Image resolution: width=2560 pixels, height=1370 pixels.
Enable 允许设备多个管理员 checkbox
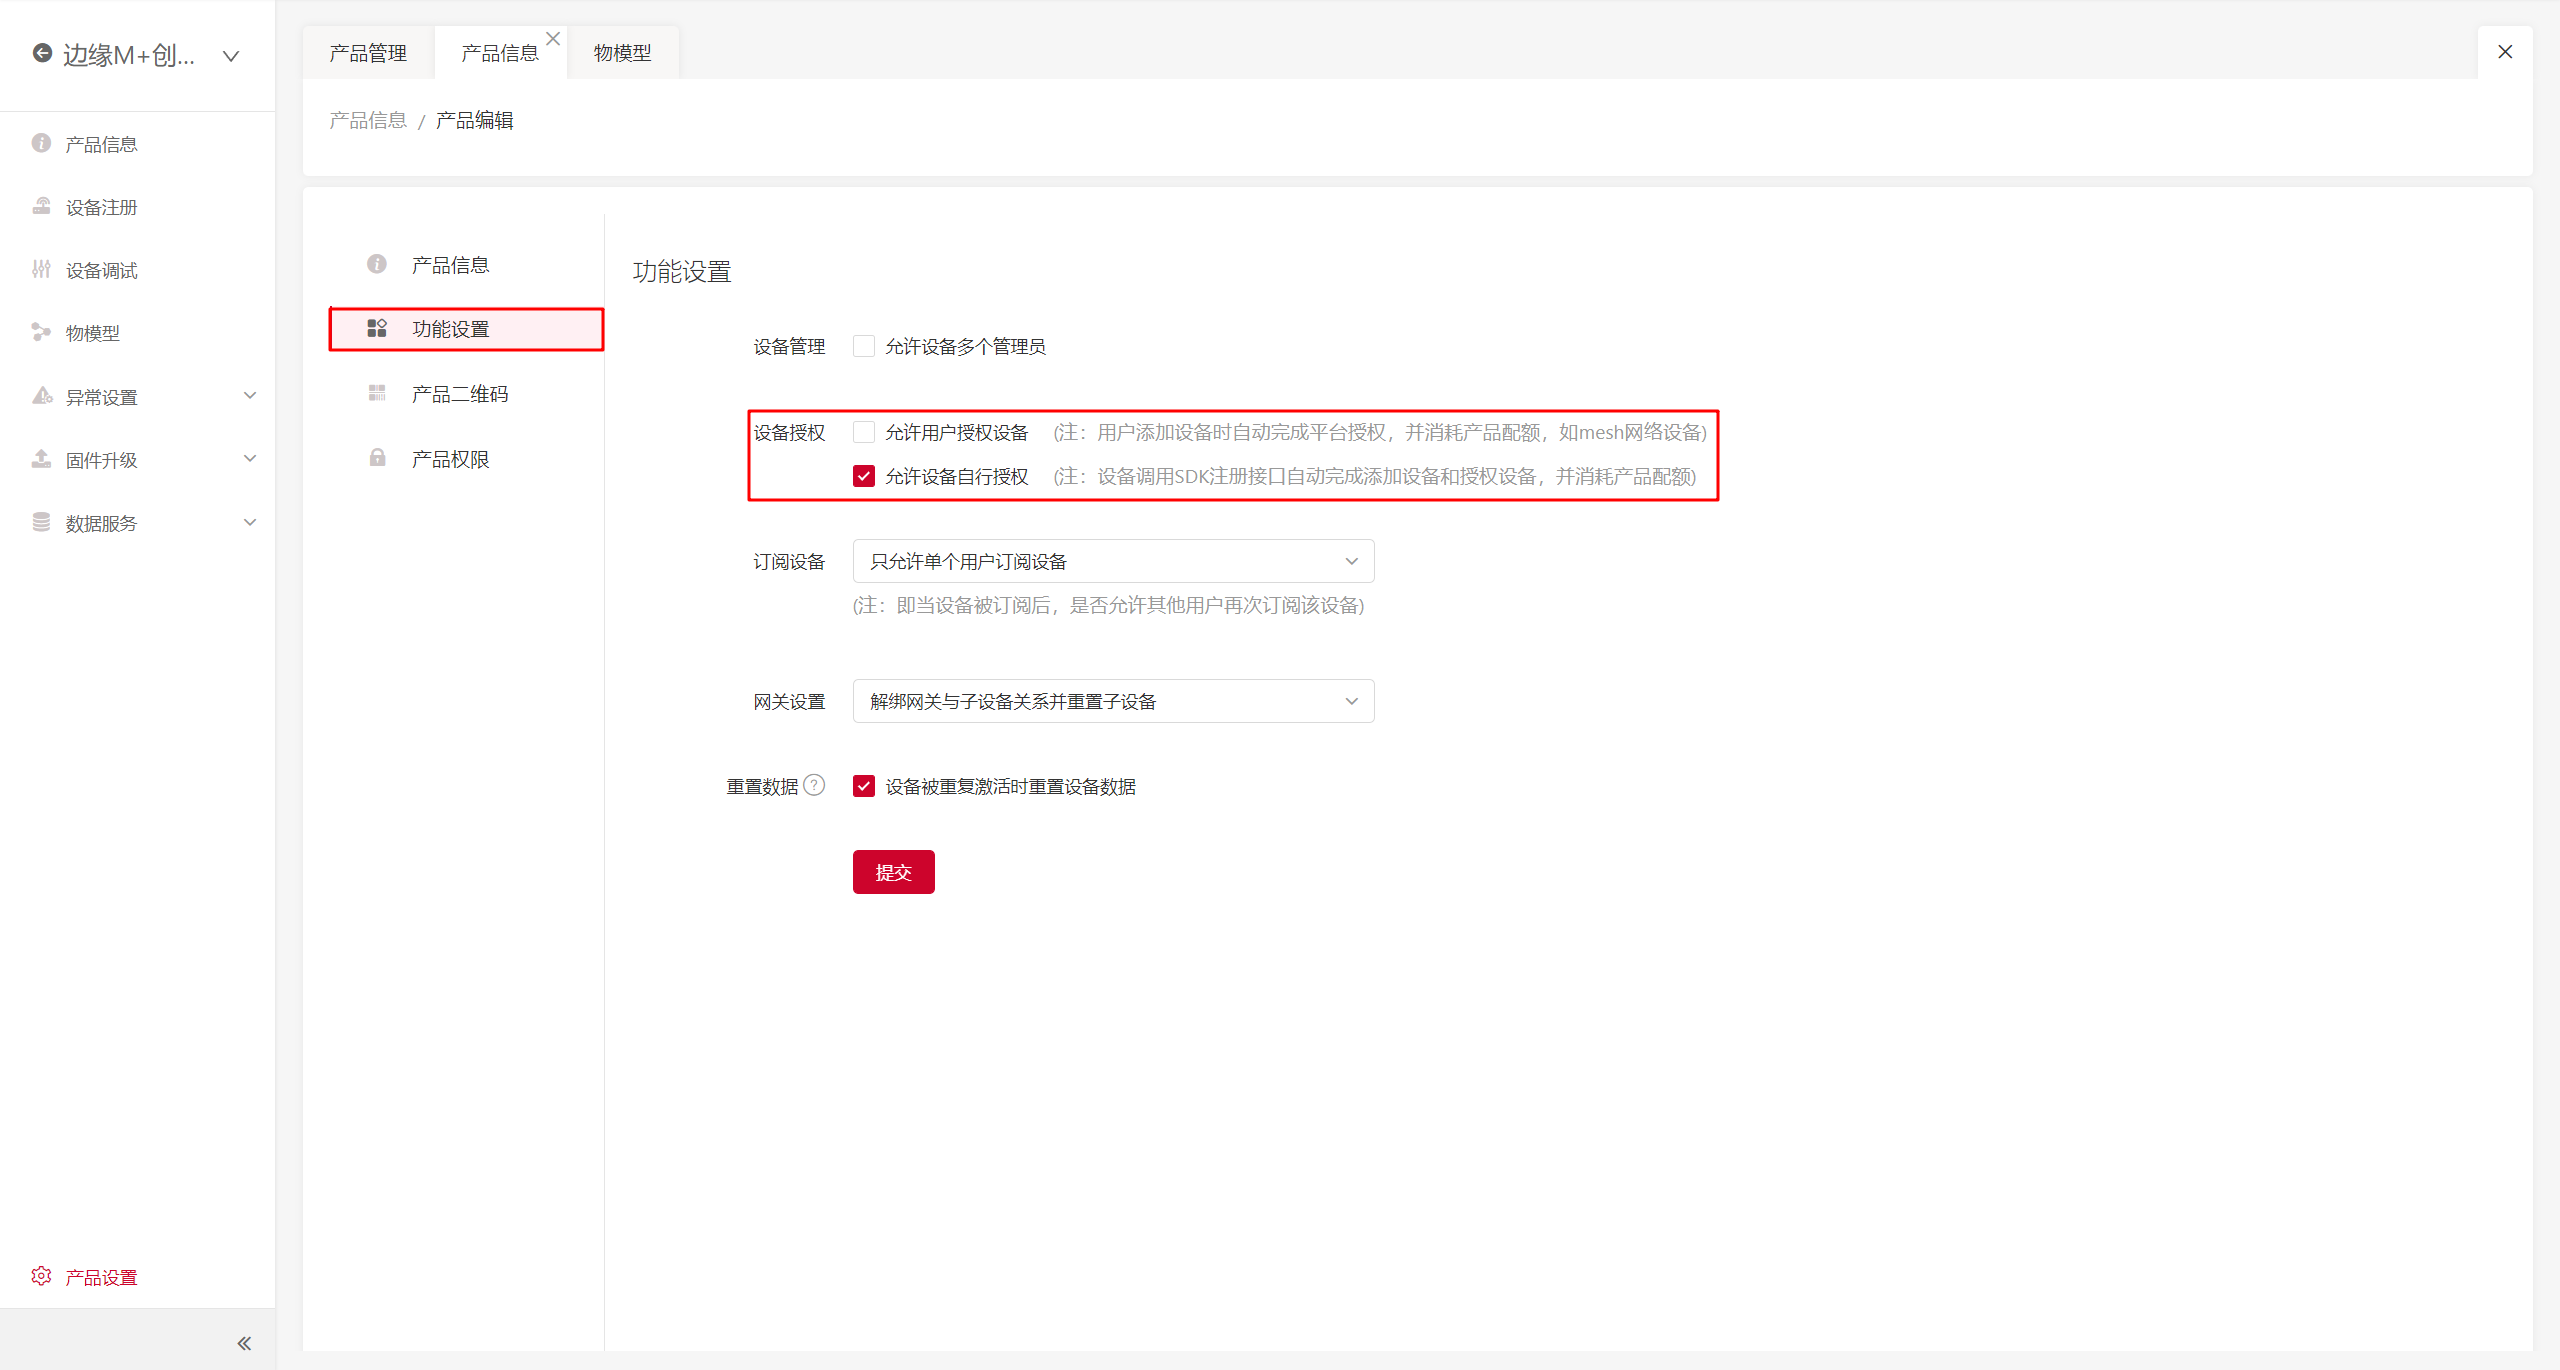(x=864, y=346)
